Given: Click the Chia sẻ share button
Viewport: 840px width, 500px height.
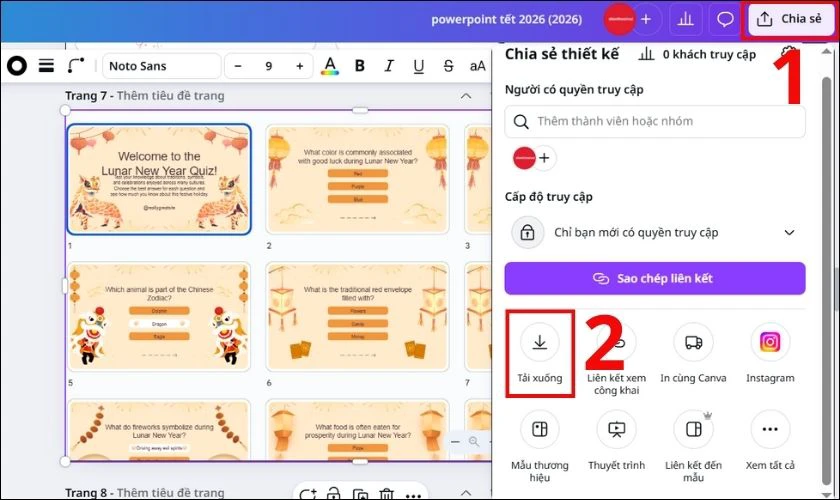Looking at the screenshot, I should pyautogui.click(x=790, y=19).
